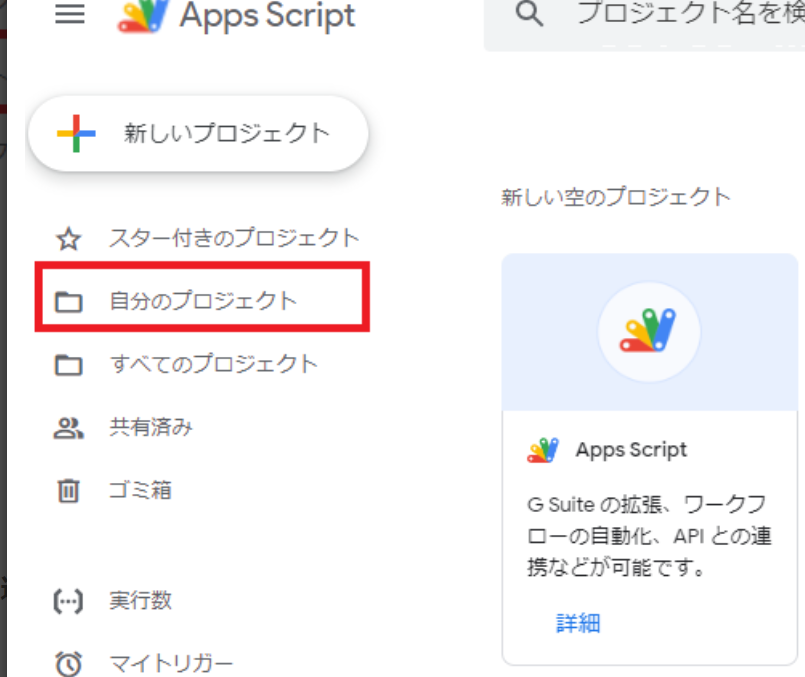805x677 pixels.
Task: Click the star icon for starred projects
Action: (69, 239)
